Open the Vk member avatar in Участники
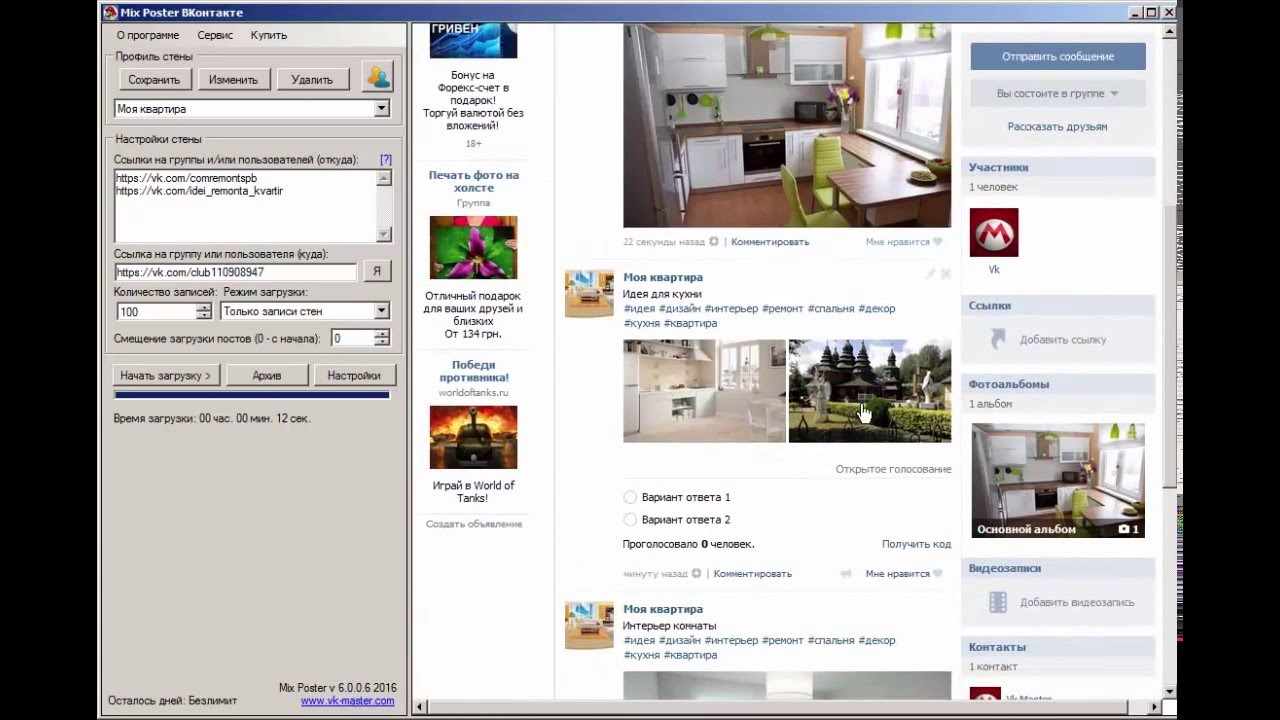 [994, 232]
